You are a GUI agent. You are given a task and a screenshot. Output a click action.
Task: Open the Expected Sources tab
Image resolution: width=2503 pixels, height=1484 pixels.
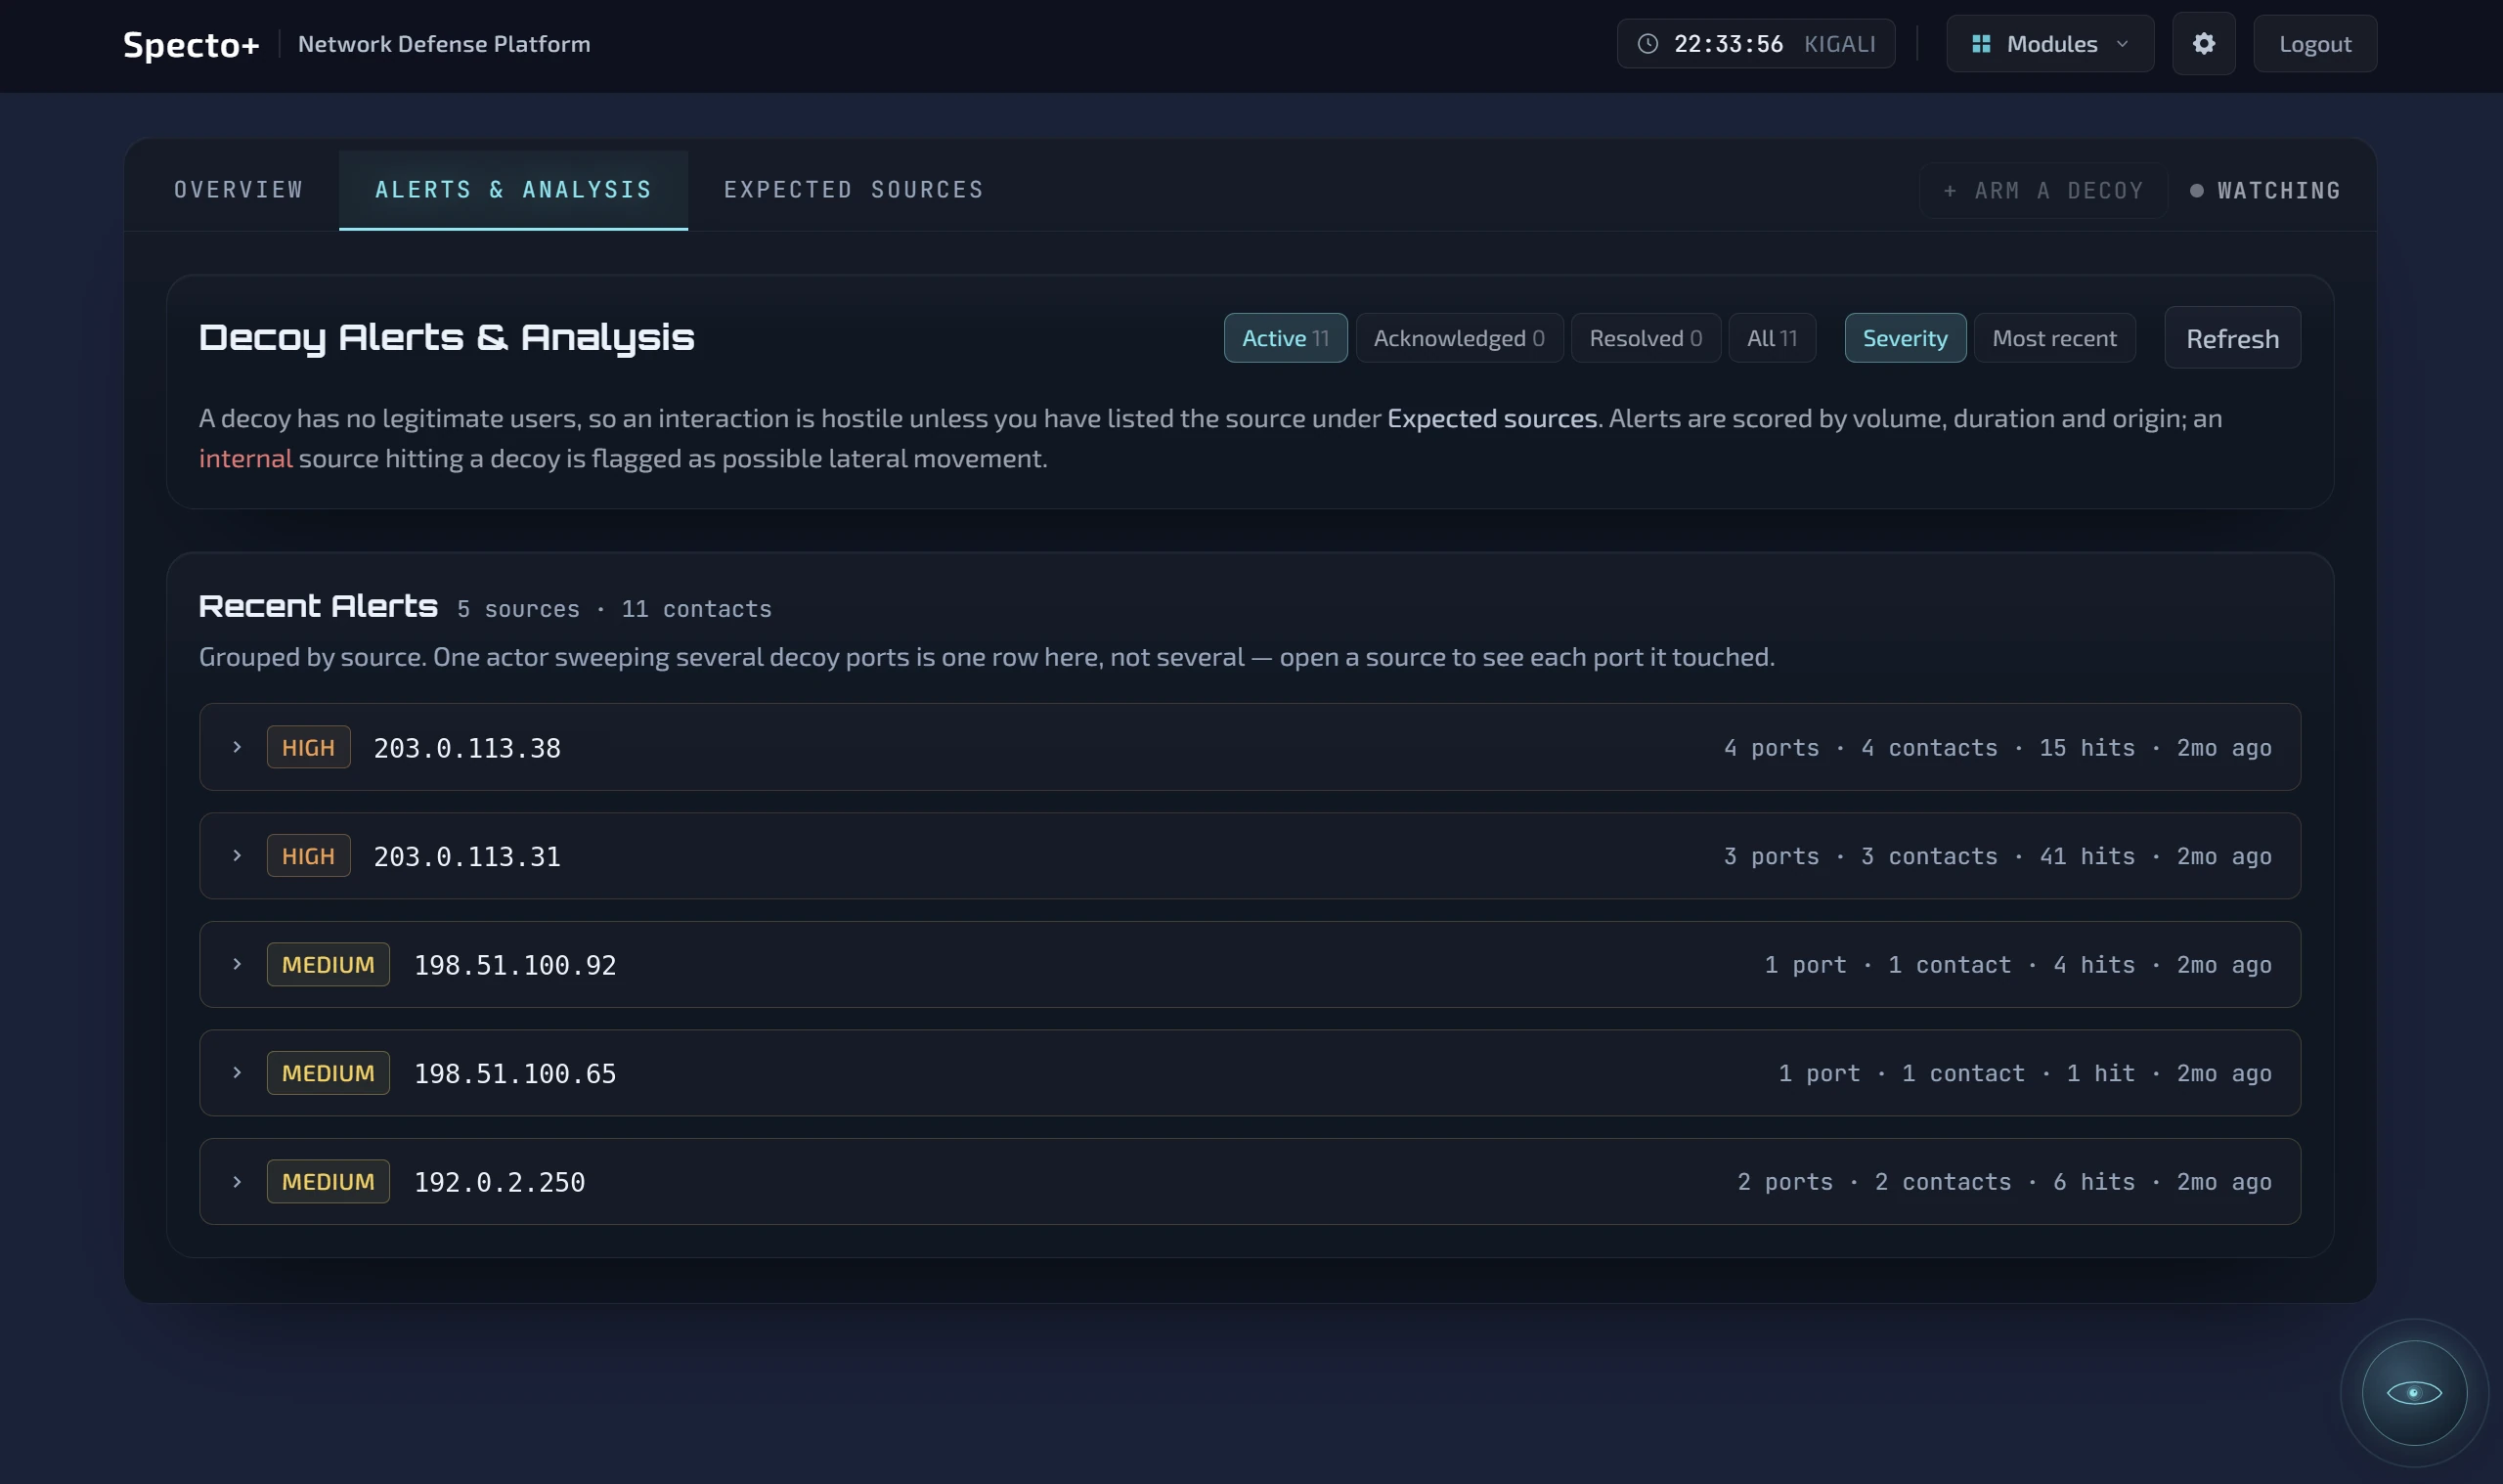(x=853, y=190)
